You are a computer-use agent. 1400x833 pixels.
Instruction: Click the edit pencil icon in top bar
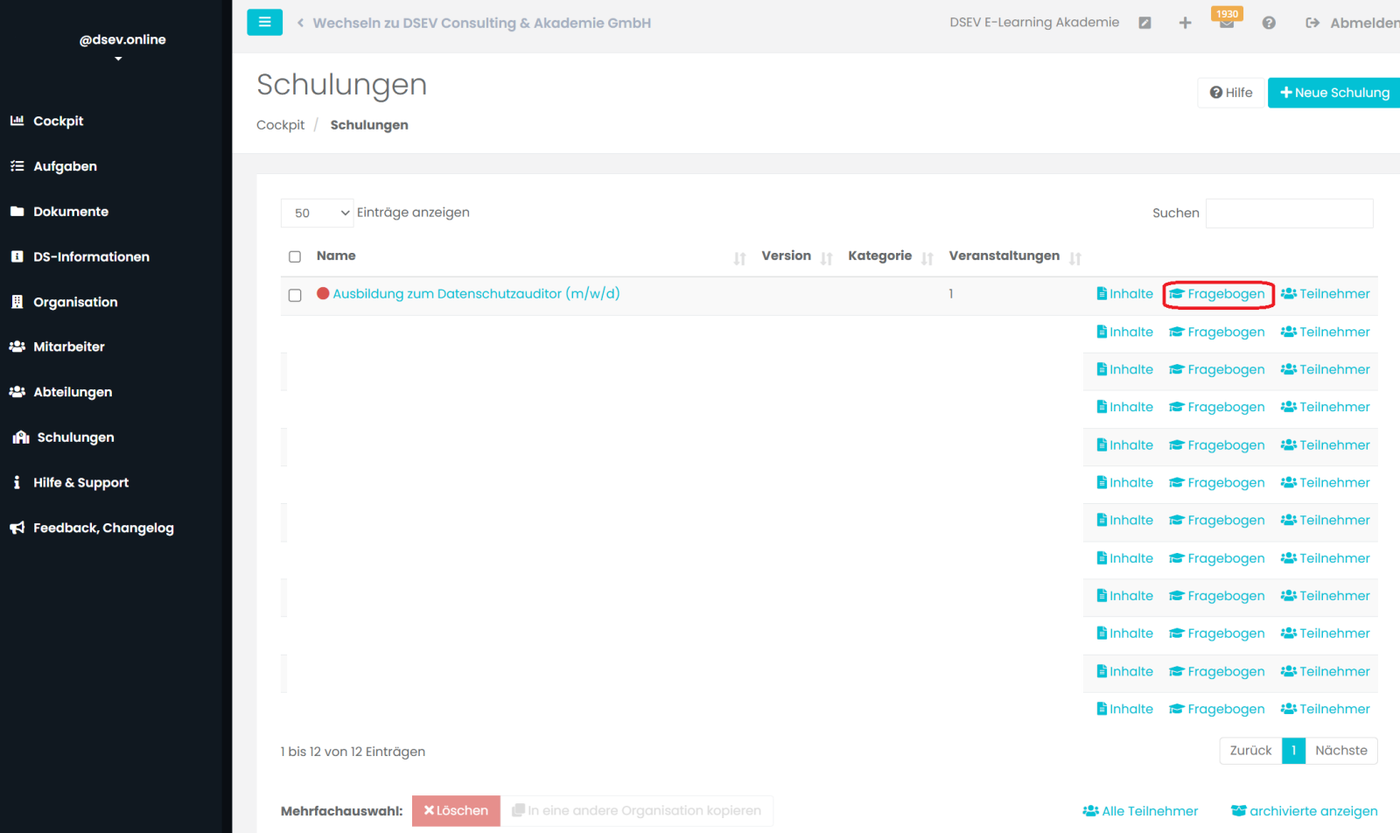click(x=1145, y=23)
